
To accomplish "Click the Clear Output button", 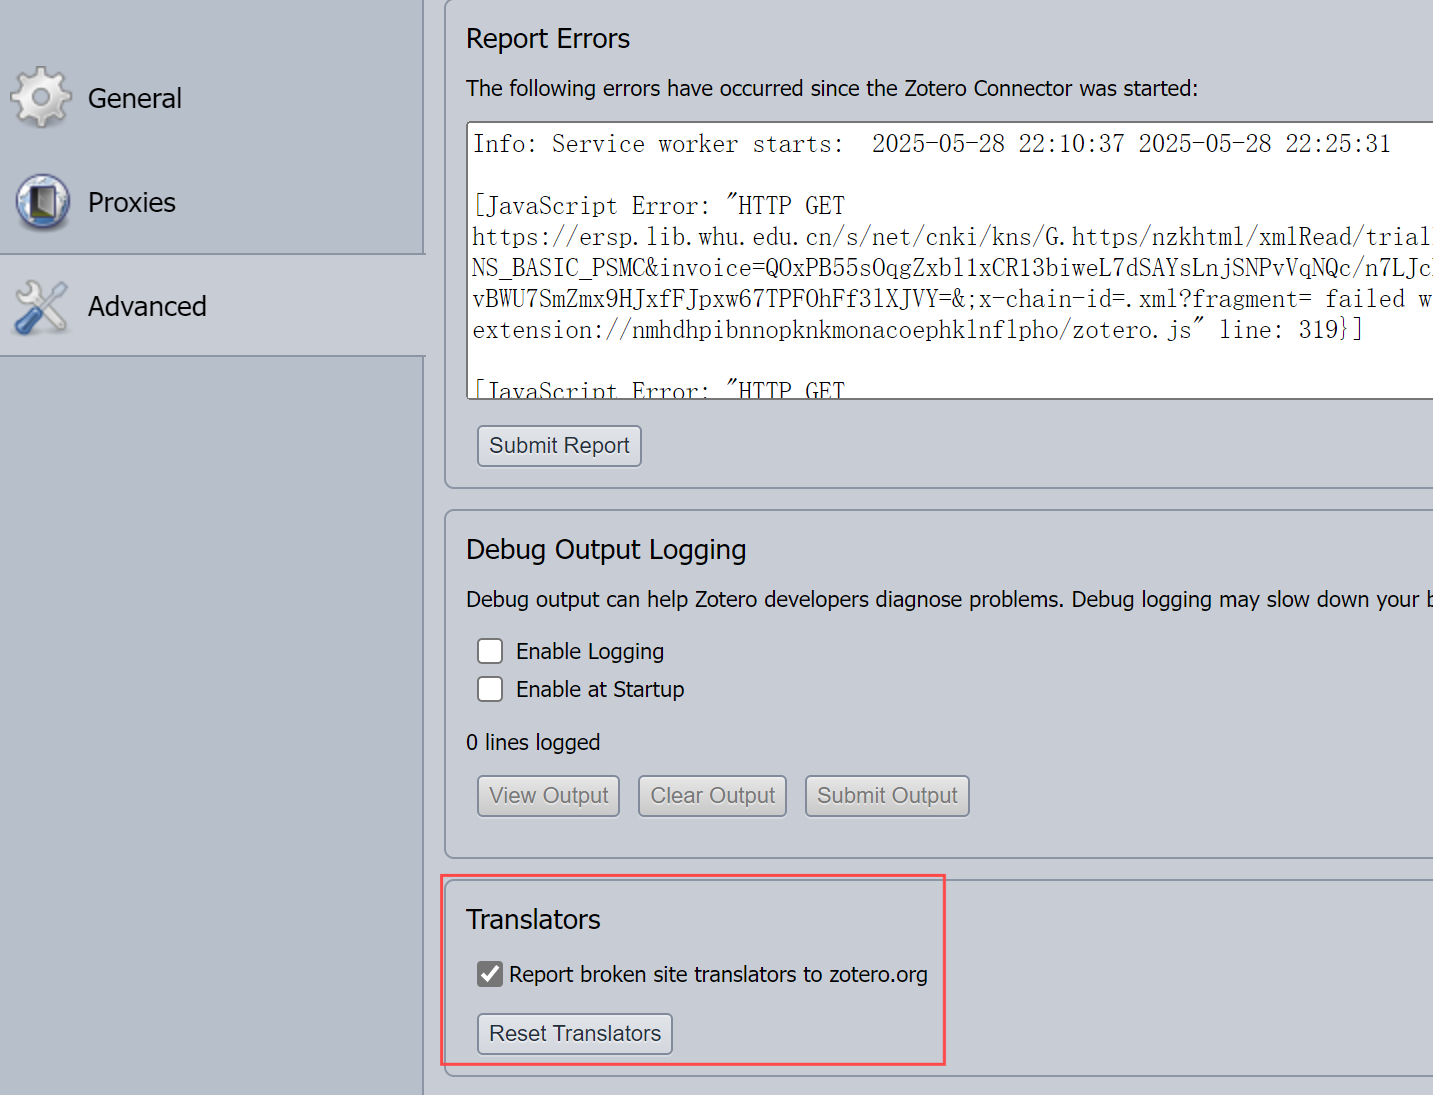I will tap(712, 796).
